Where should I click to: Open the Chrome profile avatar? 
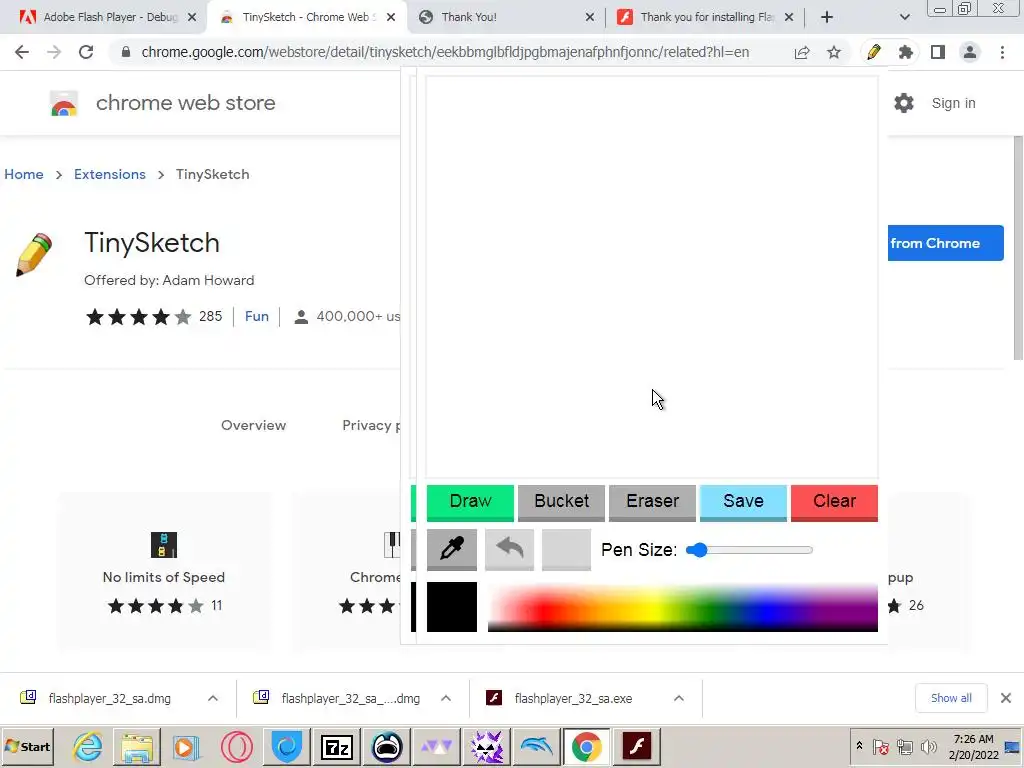pyautogui.click(x=970, y=52)
